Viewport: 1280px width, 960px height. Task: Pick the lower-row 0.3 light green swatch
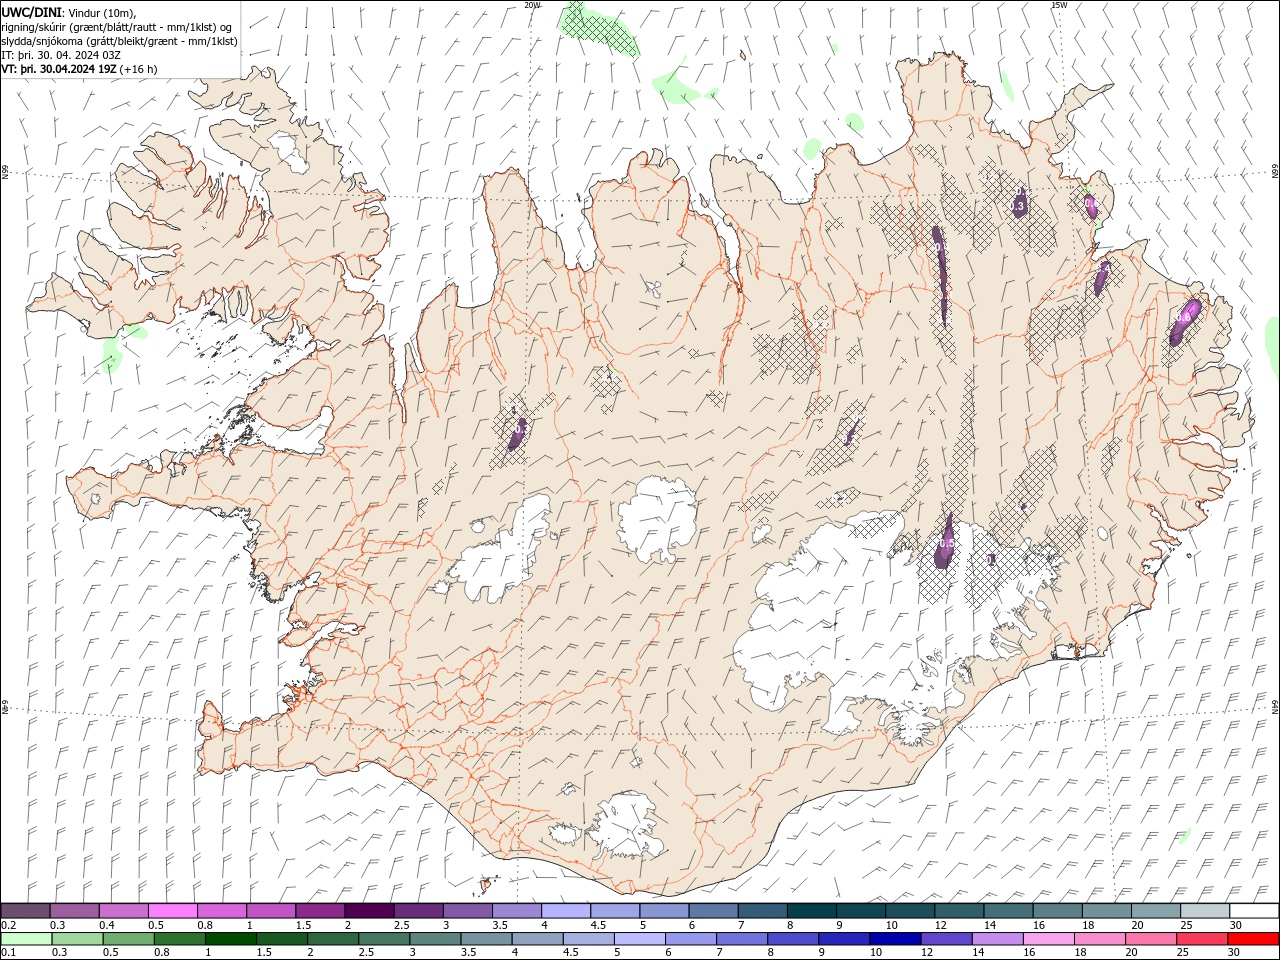[77, 939]
